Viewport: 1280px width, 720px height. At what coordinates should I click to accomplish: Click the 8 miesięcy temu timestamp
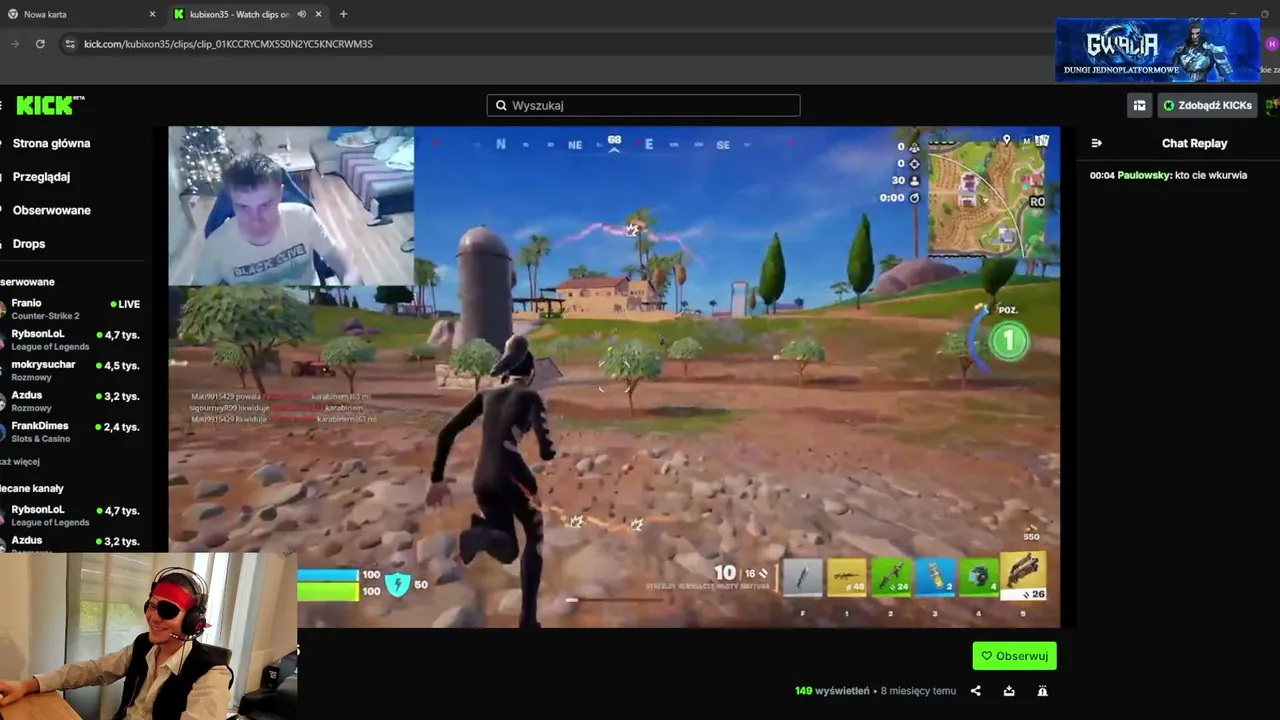click(x=918, y=691)
